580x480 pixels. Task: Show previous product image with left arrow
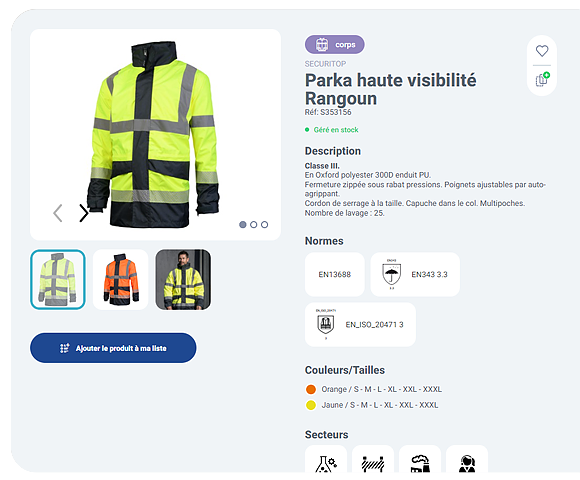tap(58, 213)
